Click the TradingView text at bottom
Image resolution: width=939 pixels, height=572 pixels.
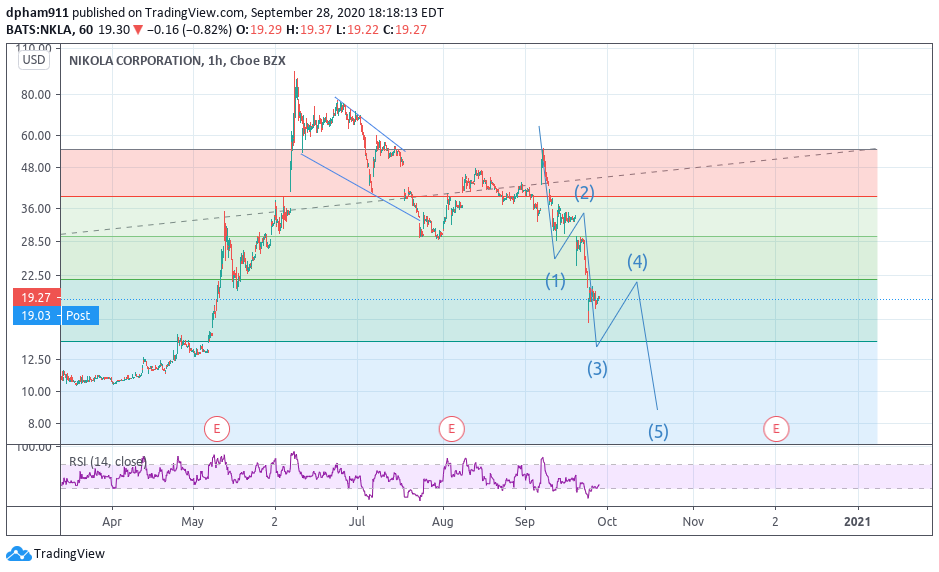(x=69, y=553)
